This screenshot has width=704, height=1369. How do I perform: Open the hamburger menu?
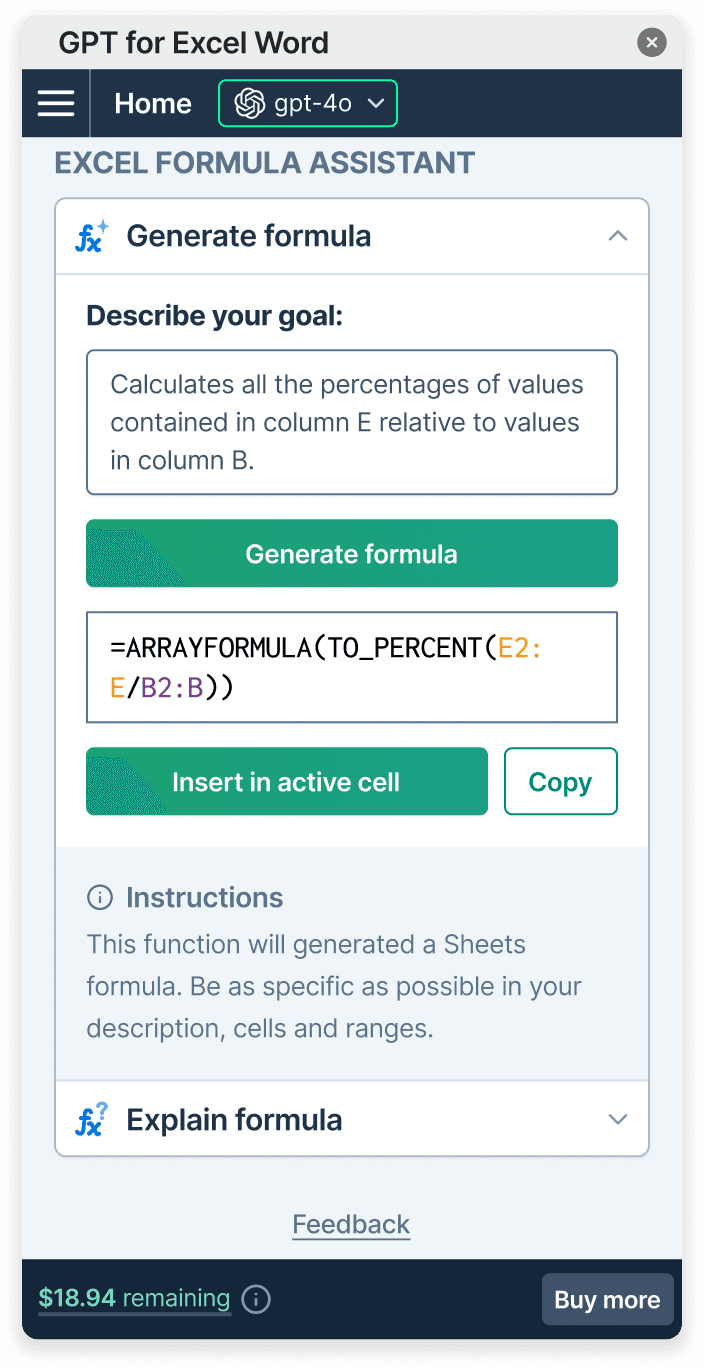click(56, 103)
